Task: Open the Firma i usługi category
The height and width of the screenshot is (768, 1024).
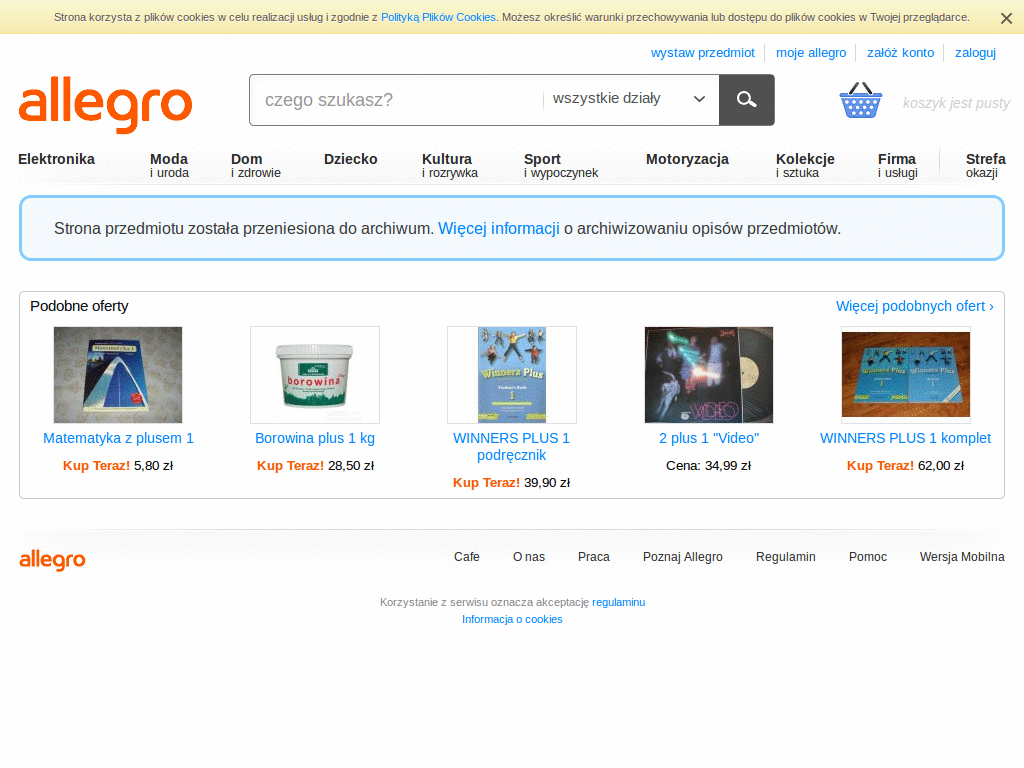Action: point(897,165)
